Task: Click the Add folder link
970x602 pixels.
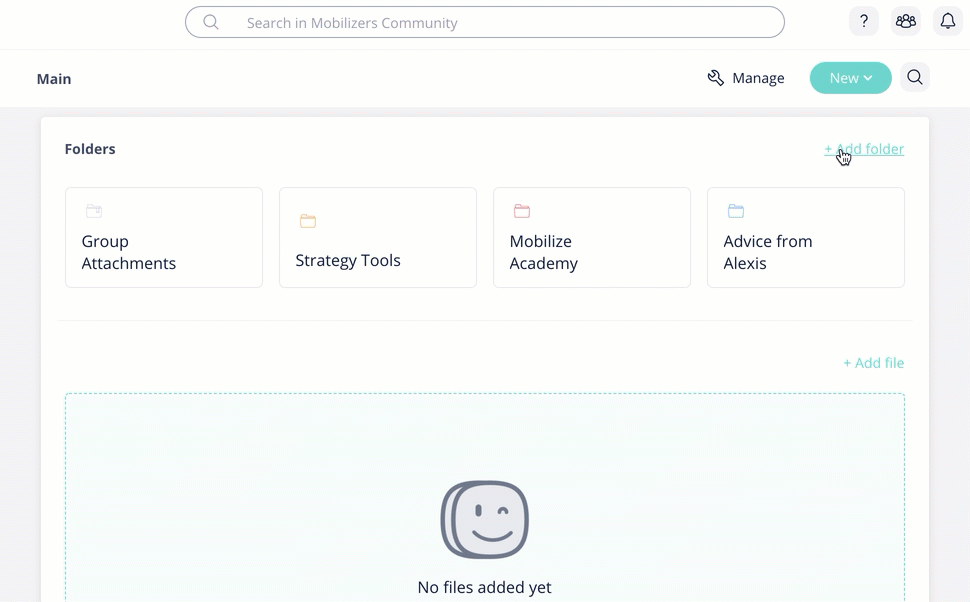Action: click(864, 149)
